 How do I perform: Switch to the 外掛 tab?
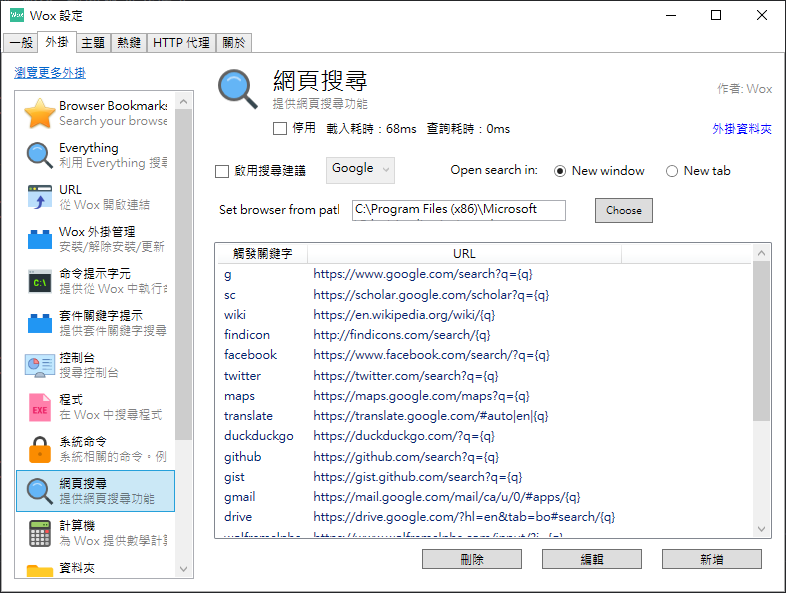pos(57,42)
